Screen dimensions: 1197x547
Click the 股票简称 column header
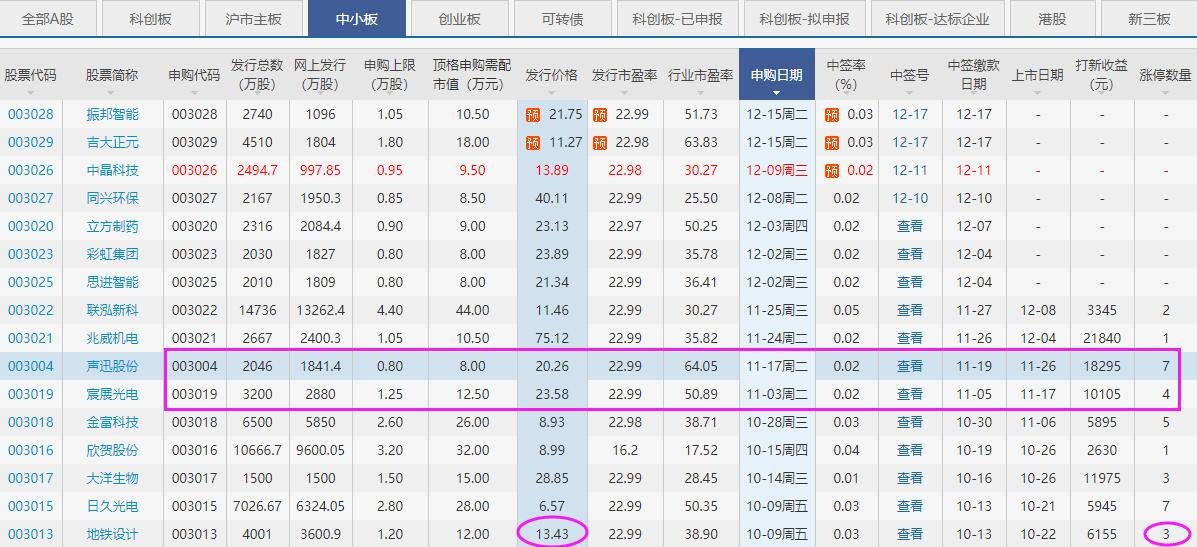[112, 75]
